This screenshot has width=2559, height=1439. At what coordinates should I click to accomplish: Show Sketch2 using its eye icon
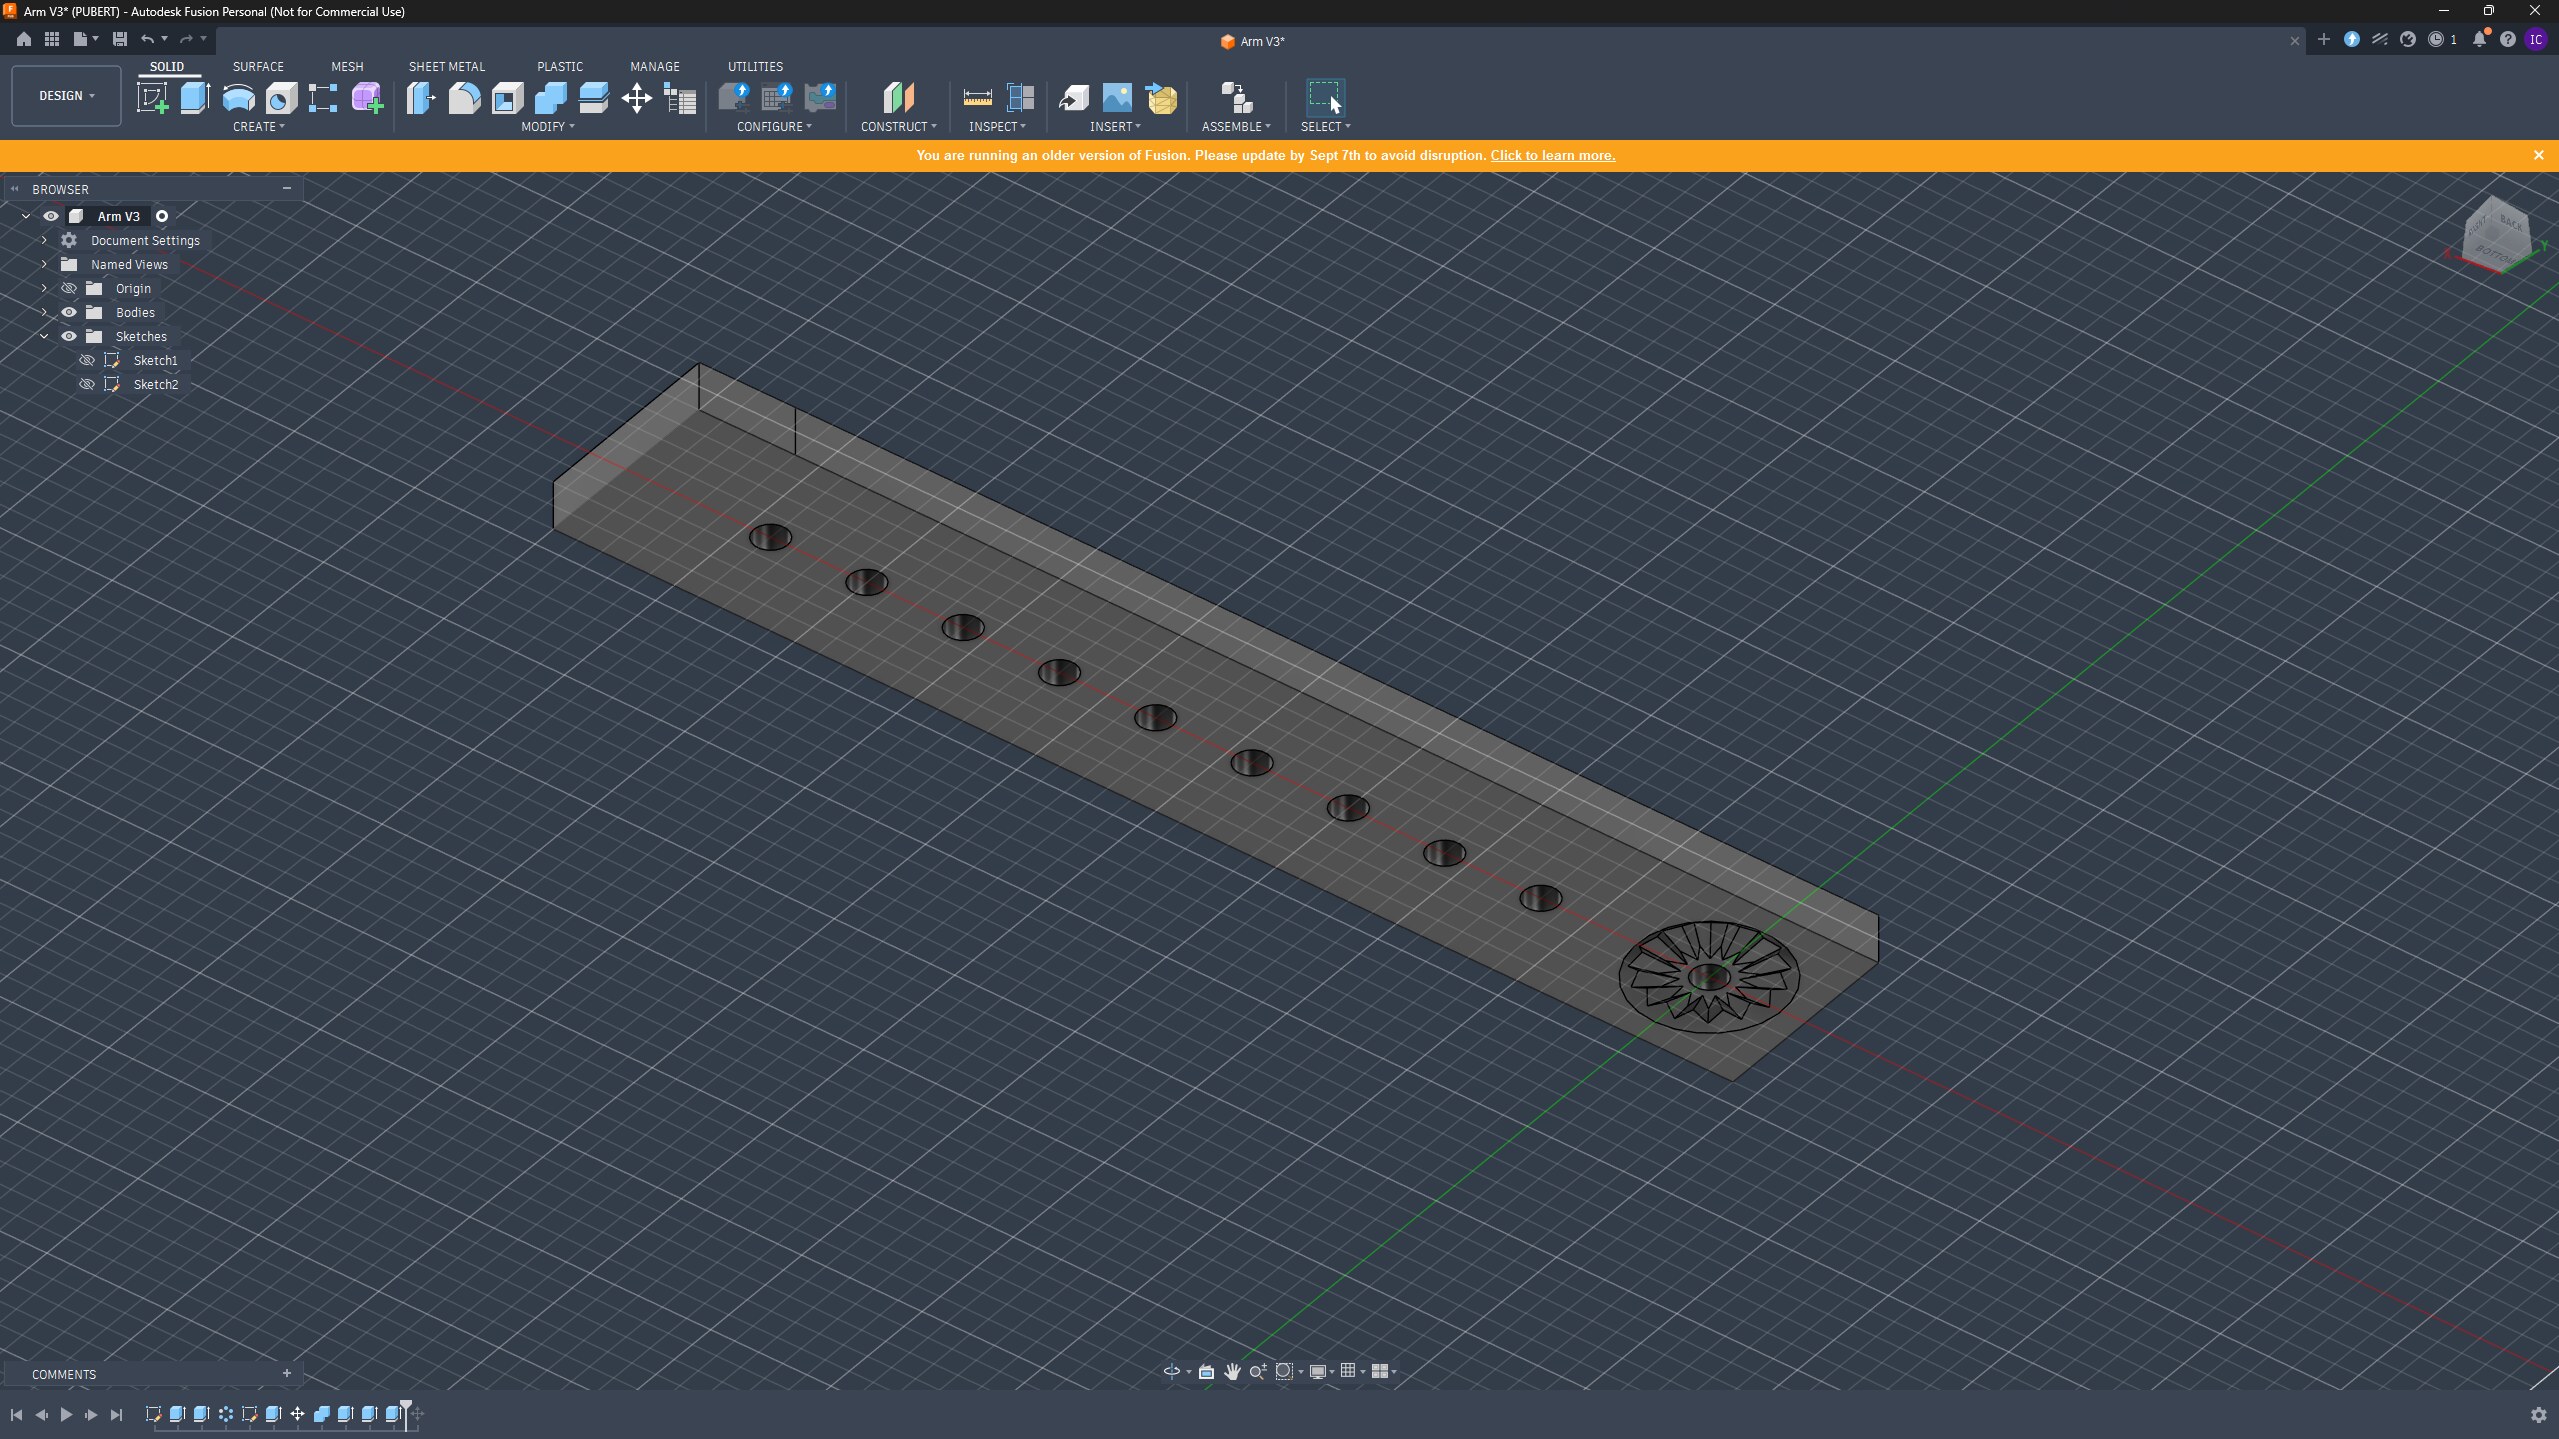tap(87, 384)
